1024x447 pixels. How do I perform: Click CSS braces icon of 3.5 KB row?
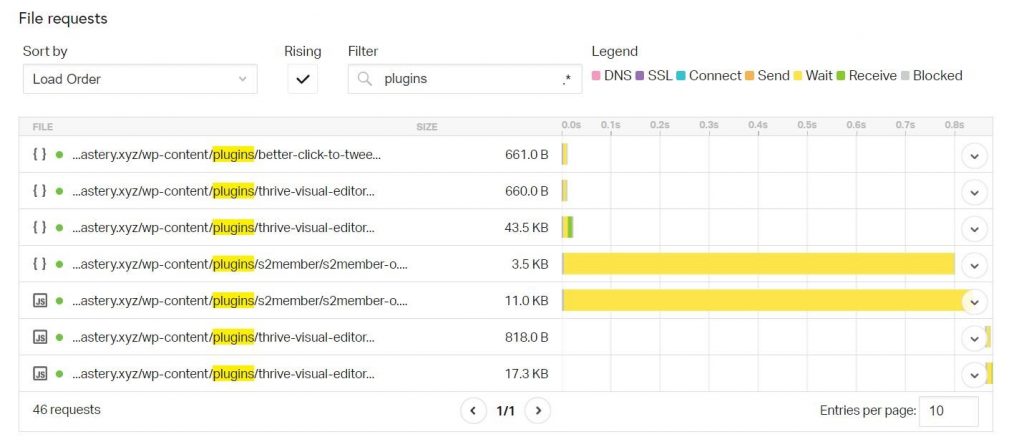pyautogui.click(x=40, y=265)
